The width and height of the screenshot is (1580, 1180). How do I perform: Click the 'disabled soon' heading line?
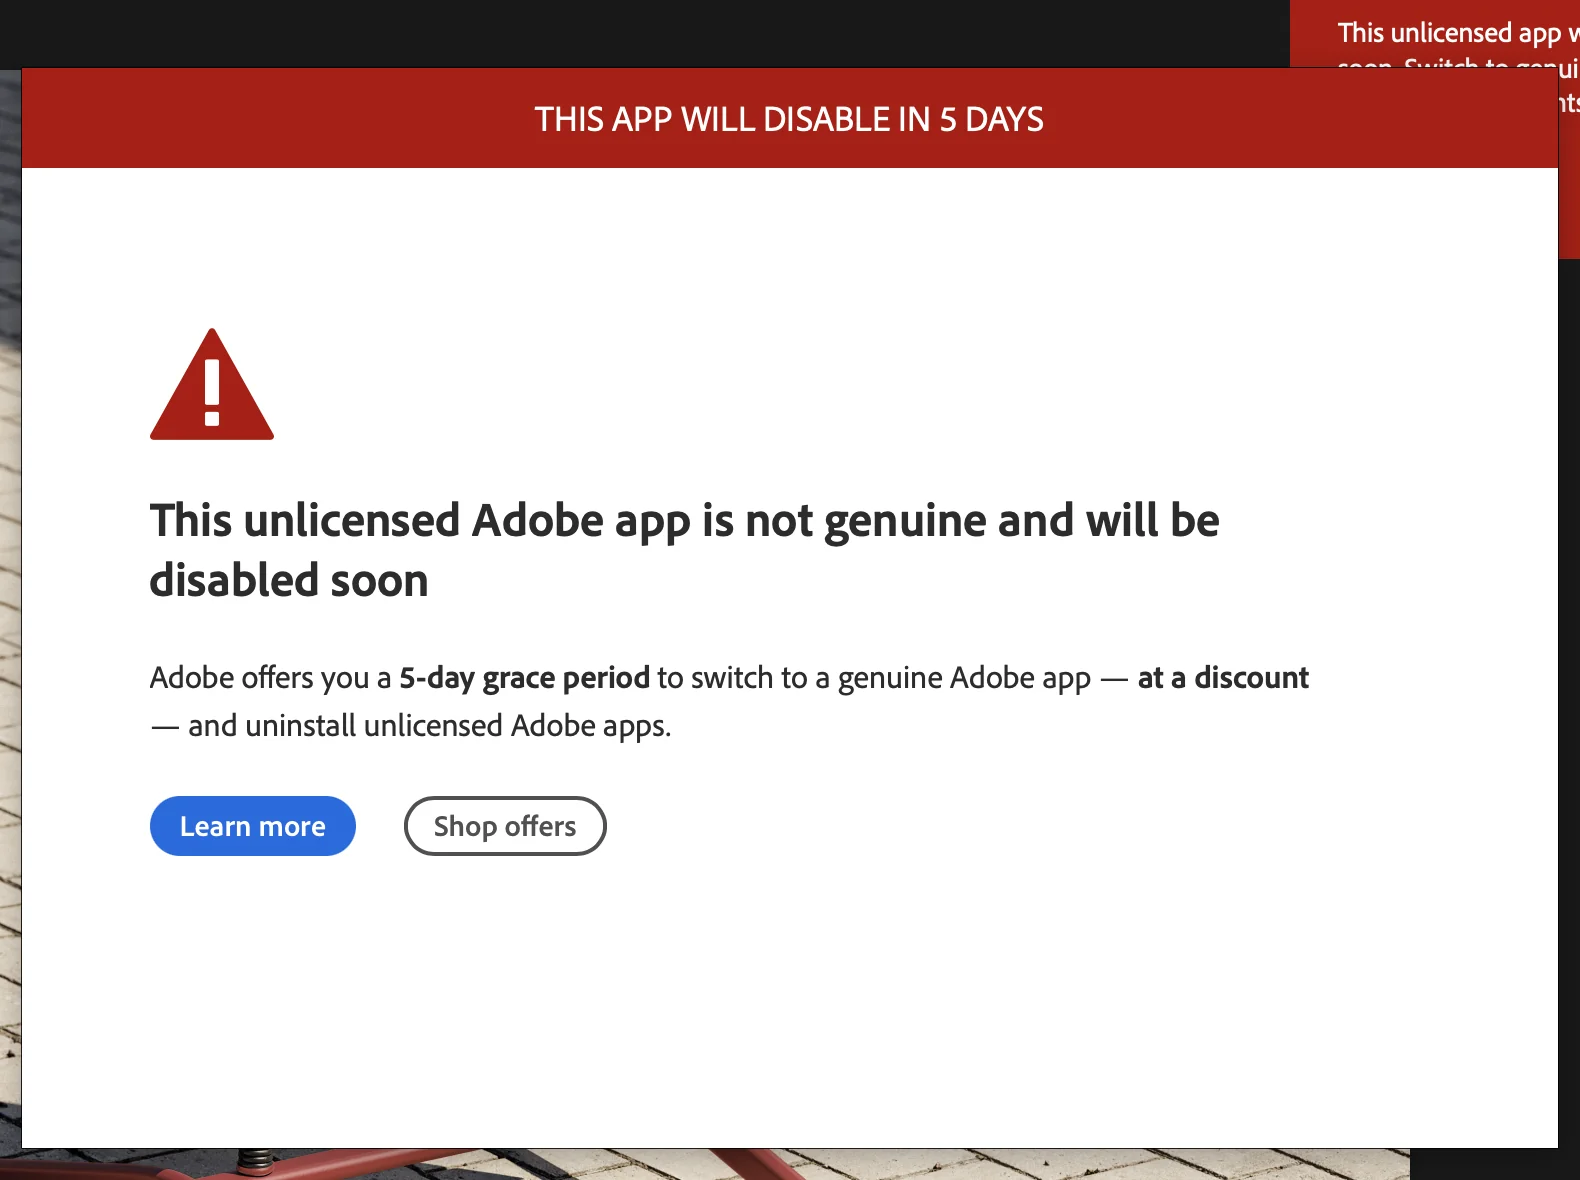pos(289,581)
